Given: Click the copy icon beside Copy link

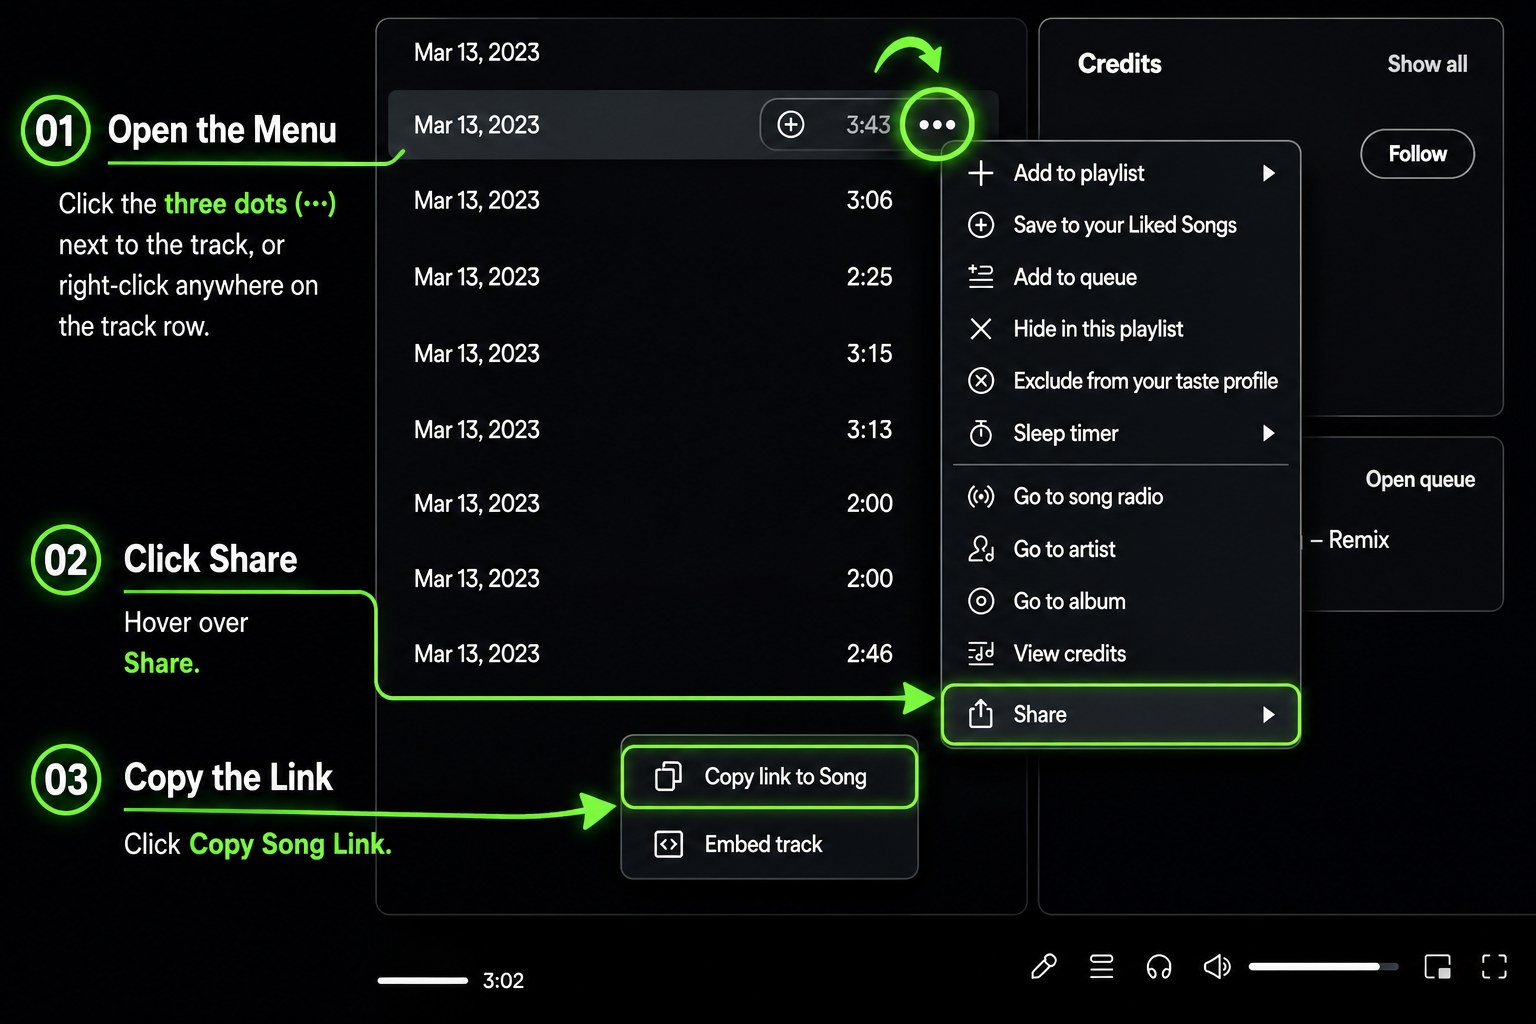Looking at the screenshot, I should tap(669, 777).
